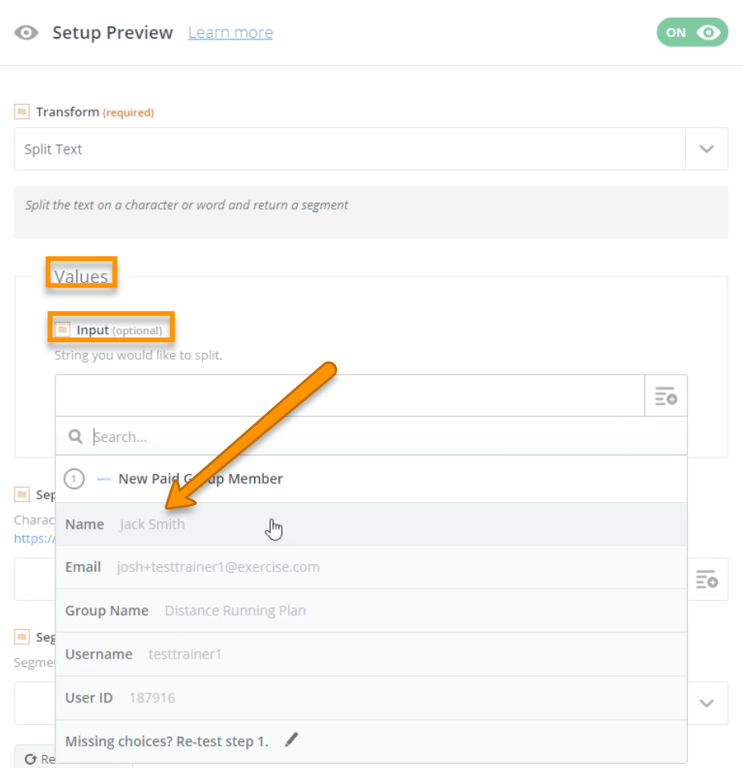Image resolution: width=743 pixels, height=768 pixels.
Task: Click the comment icon beside Transform label
Action: click(x=22, y=112)
